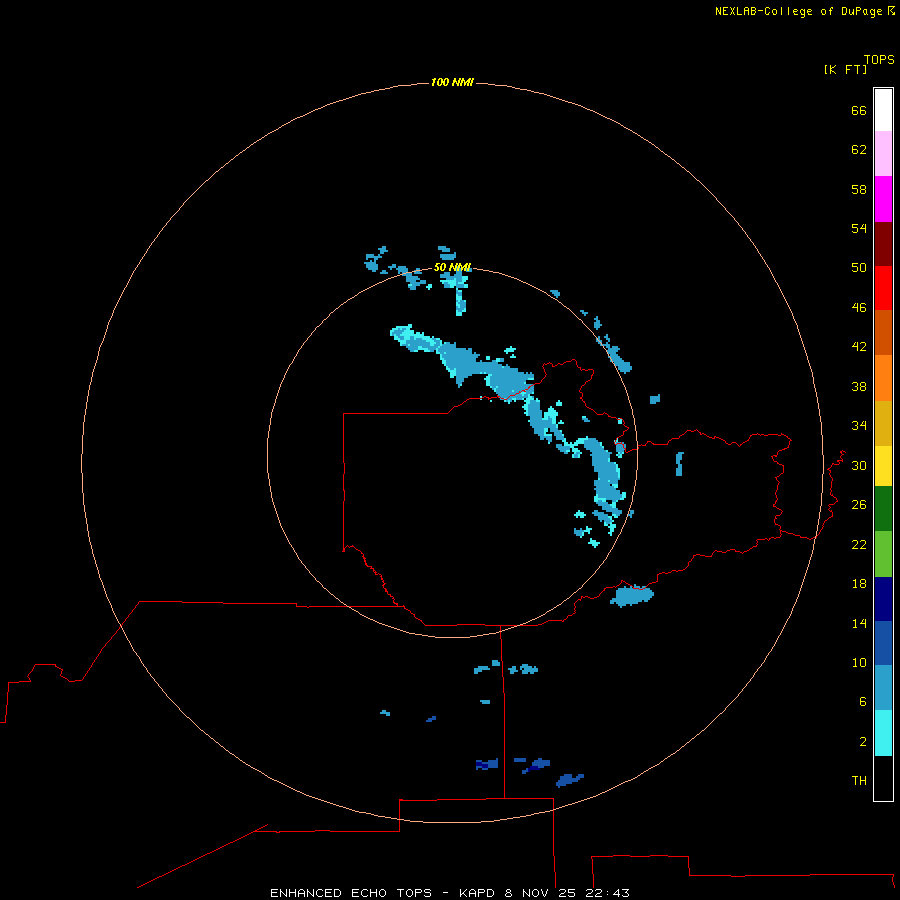The width and height of the screenshot is (900, 900).
Task: Click the dark green 30 kft swatch
Action: click(x=883, y=509)
